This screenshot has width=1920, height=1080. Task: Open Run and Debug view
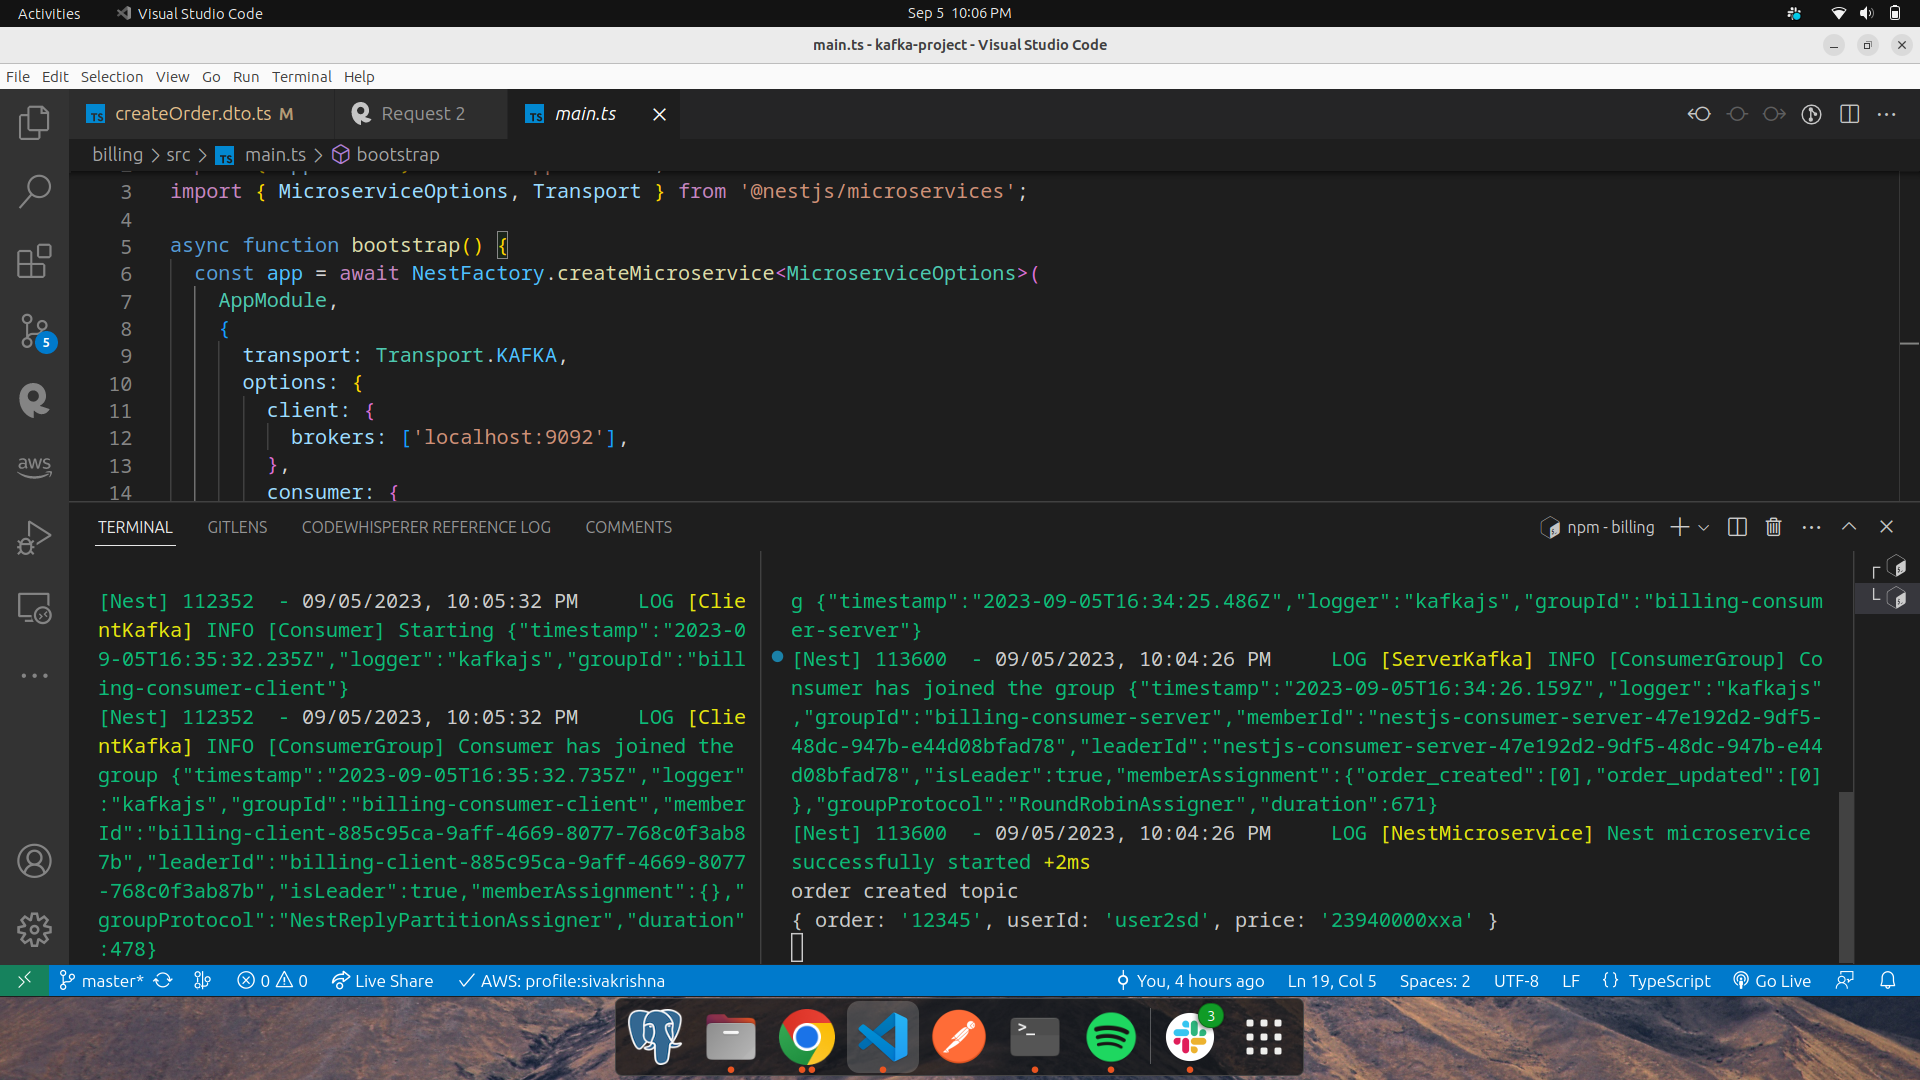(34, 537)
